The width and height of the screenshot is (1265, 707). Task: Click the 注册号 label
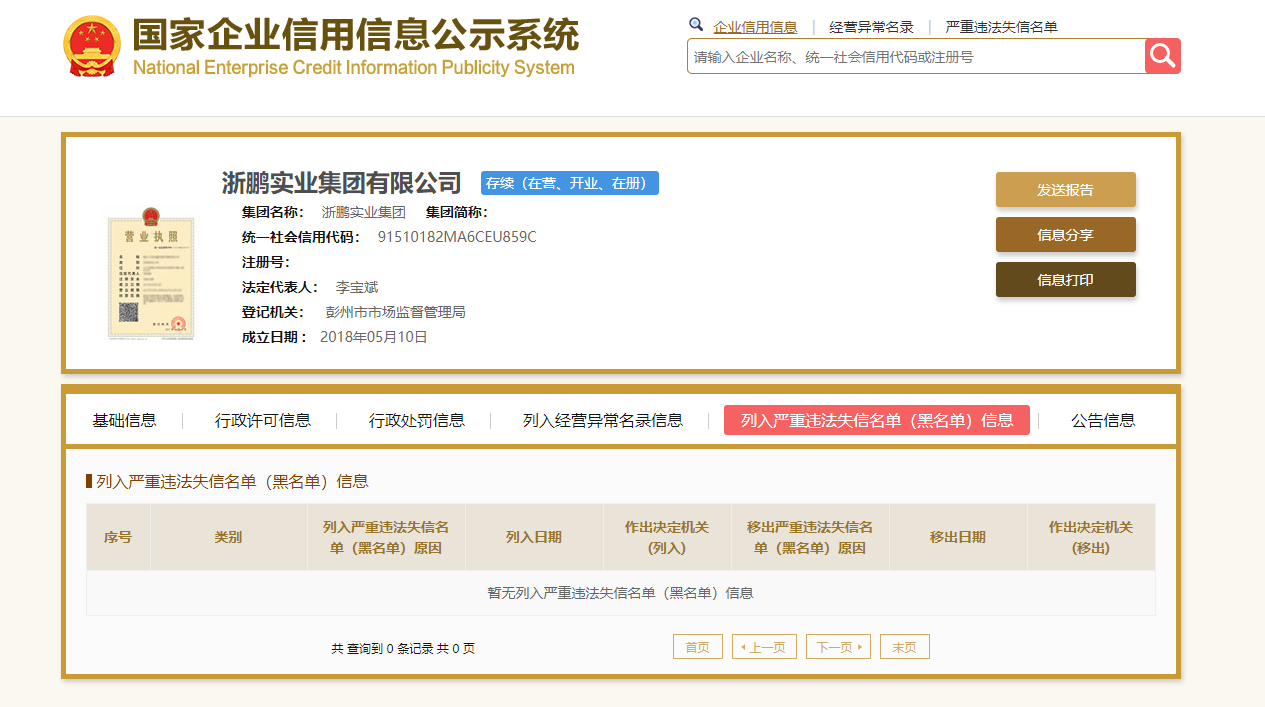(266, 262)
